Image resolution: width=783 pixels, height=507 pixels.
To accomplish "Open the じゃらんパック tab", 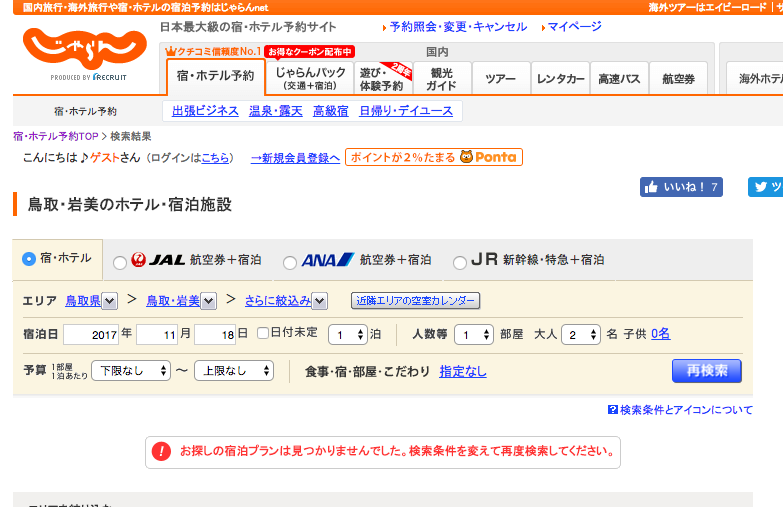I will [x=310, y=78].
